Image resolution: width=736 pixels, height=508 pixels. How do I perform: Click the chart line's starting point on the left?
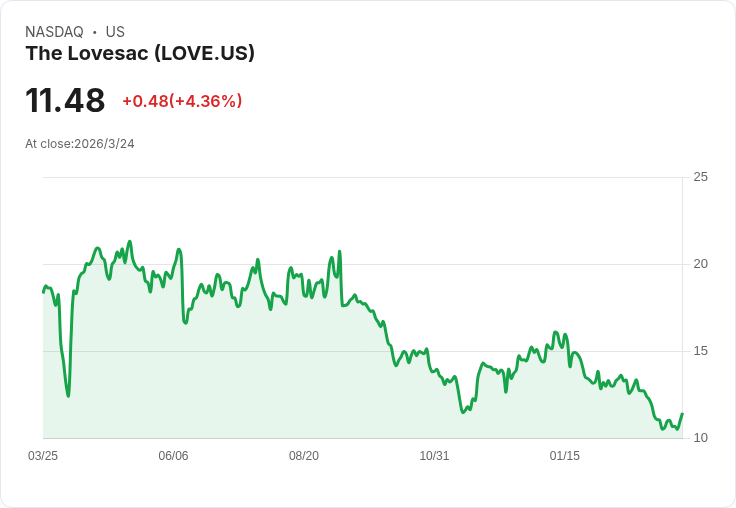(43, 292)
